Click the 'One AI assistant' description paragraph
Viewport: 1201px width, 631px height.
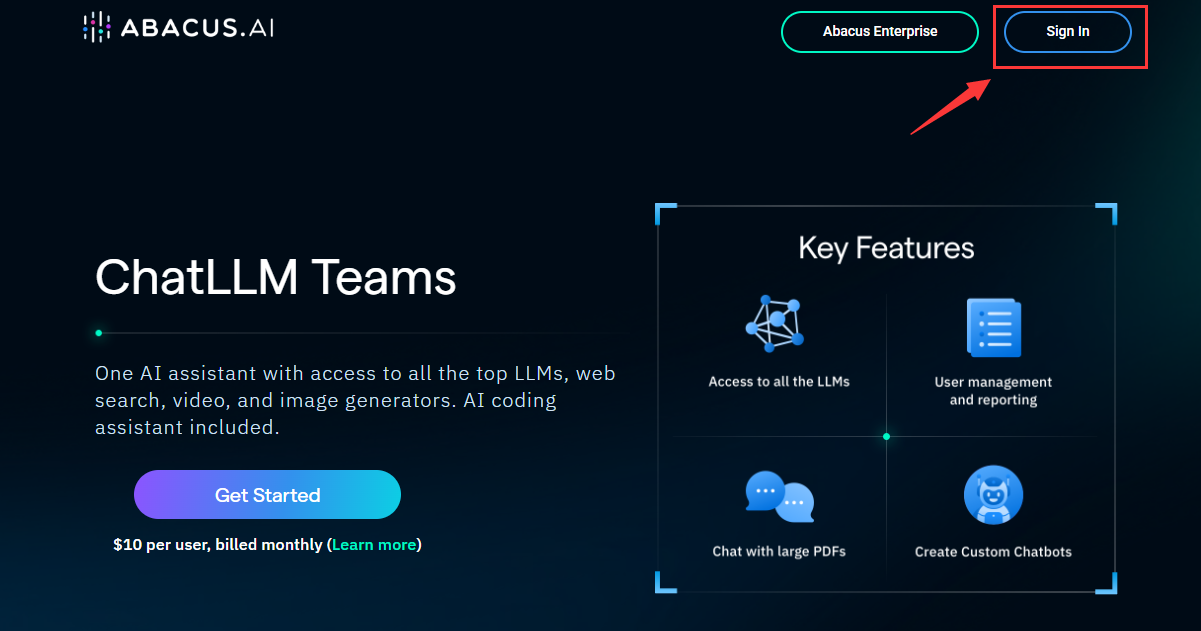pyautogui.click(x=355, y=400)
